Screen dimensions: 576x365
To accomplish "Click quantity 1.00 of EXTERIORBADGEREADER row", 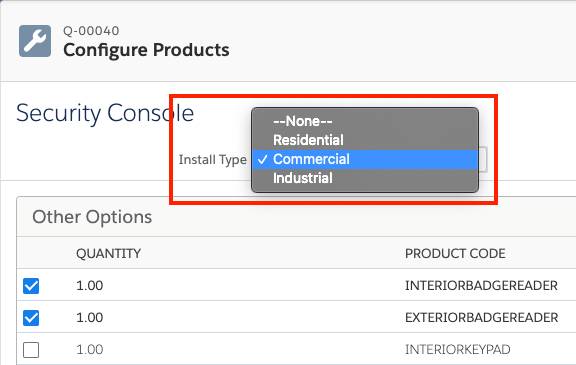I will [90, 317].
